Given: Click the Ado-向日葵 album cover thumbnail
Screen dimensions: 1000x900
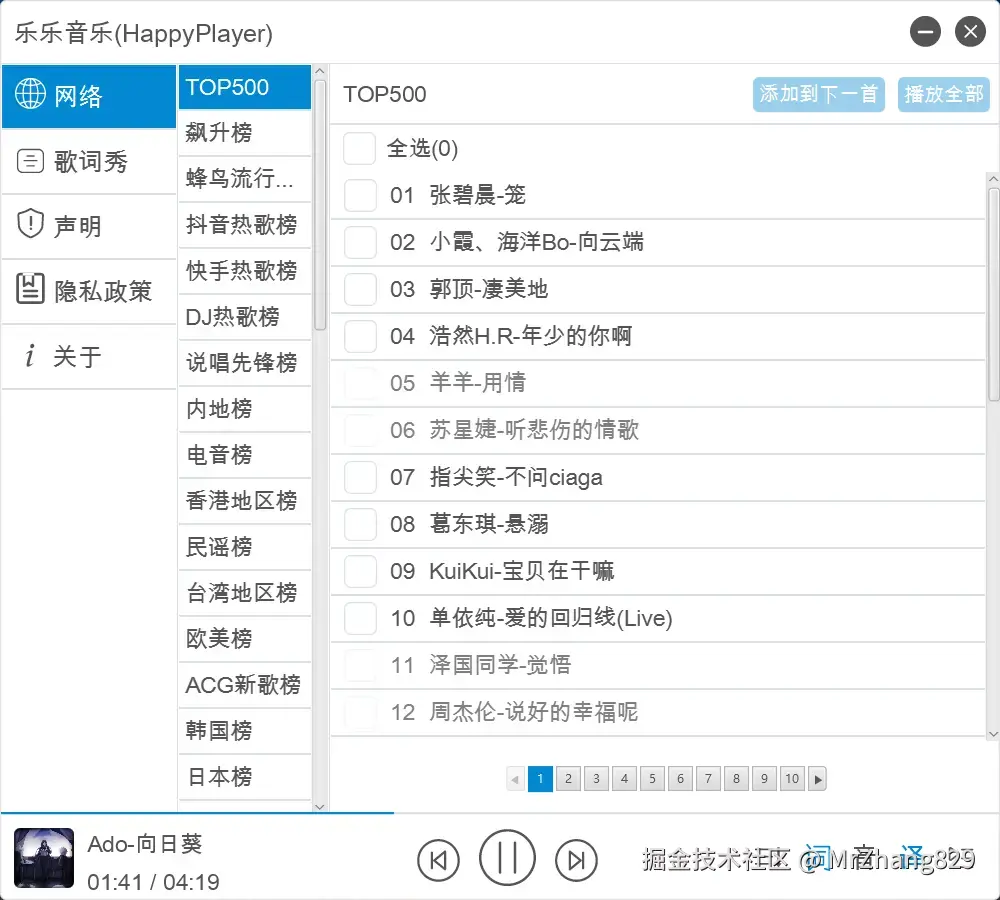Looking at the screenshot, I should pos(44,858).
